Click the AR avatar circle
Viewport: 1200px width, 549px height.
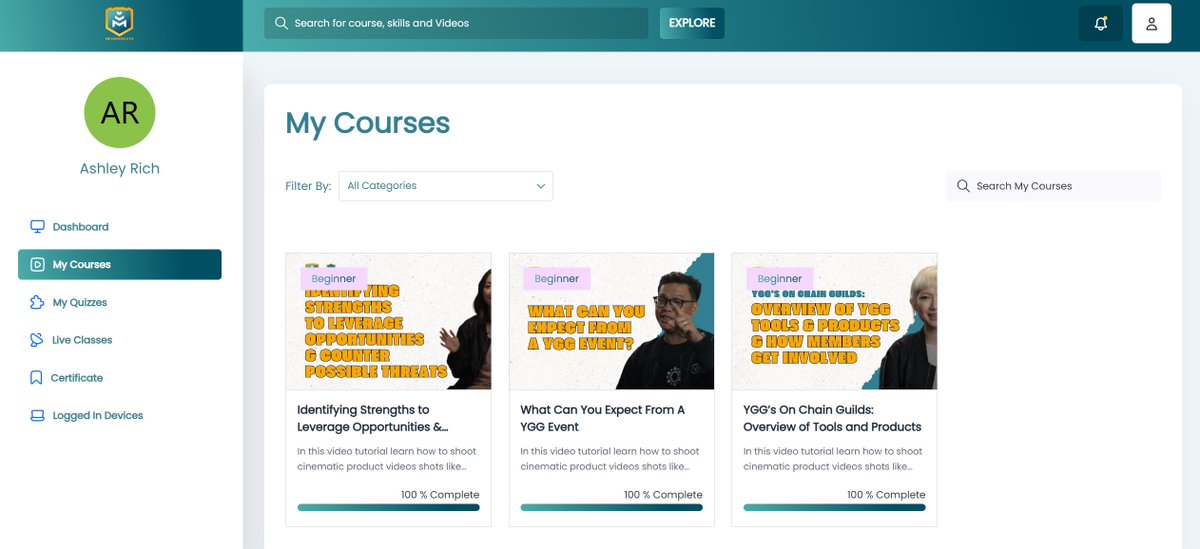pos(120,112)
